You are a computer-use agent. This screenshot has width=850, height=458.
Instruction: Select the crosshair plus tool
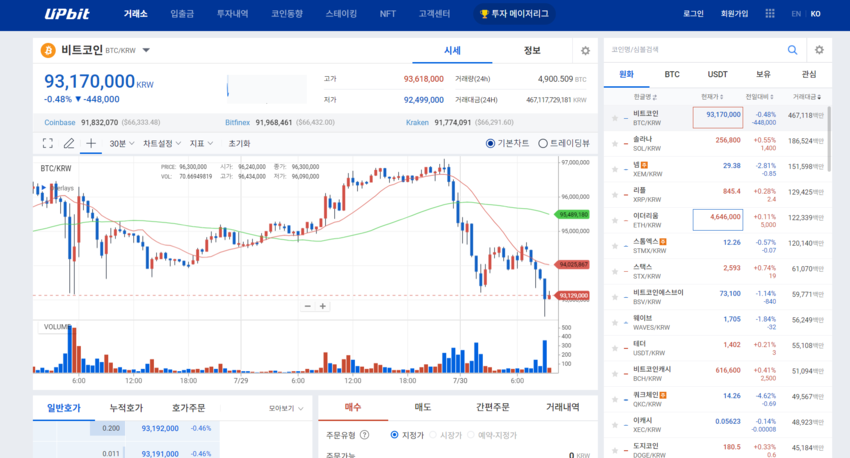(x=91, y=143)
